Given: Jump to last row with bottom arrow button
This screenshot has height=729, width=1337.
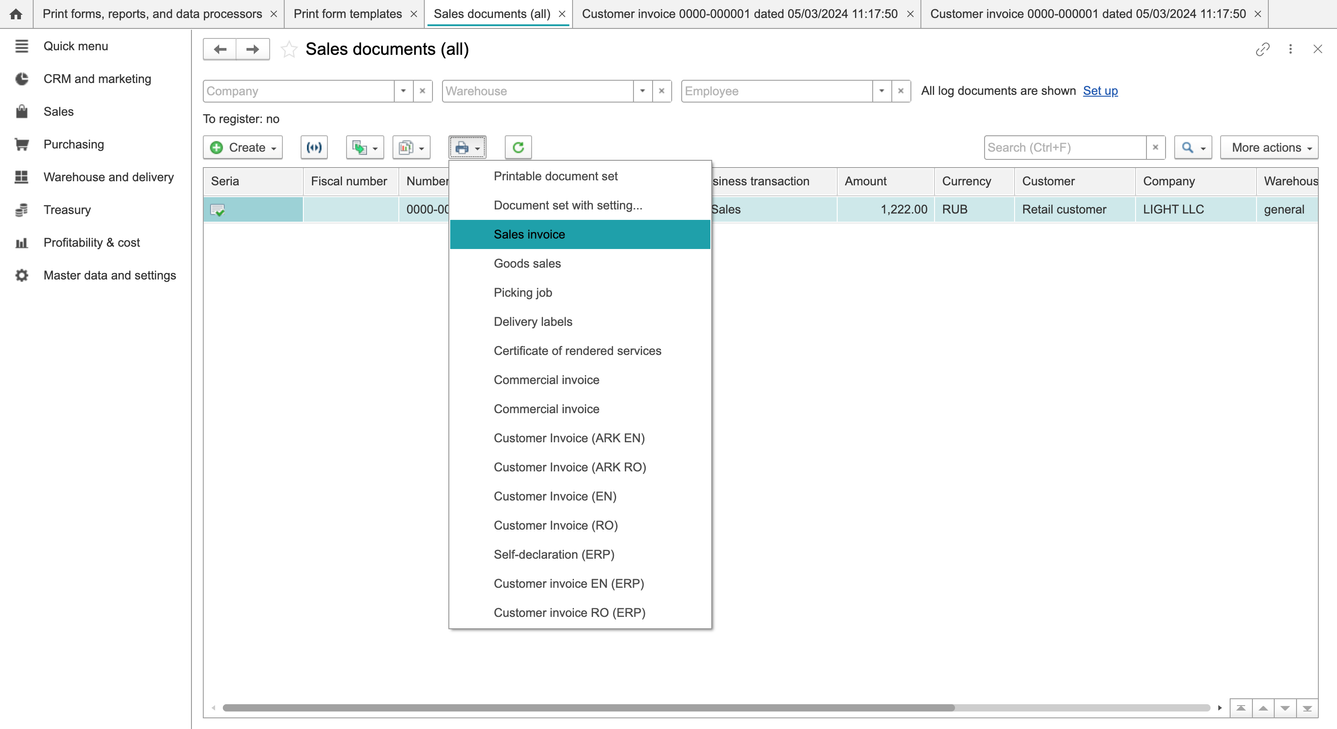Looking at the screenshot, I should coord(1307,708).
